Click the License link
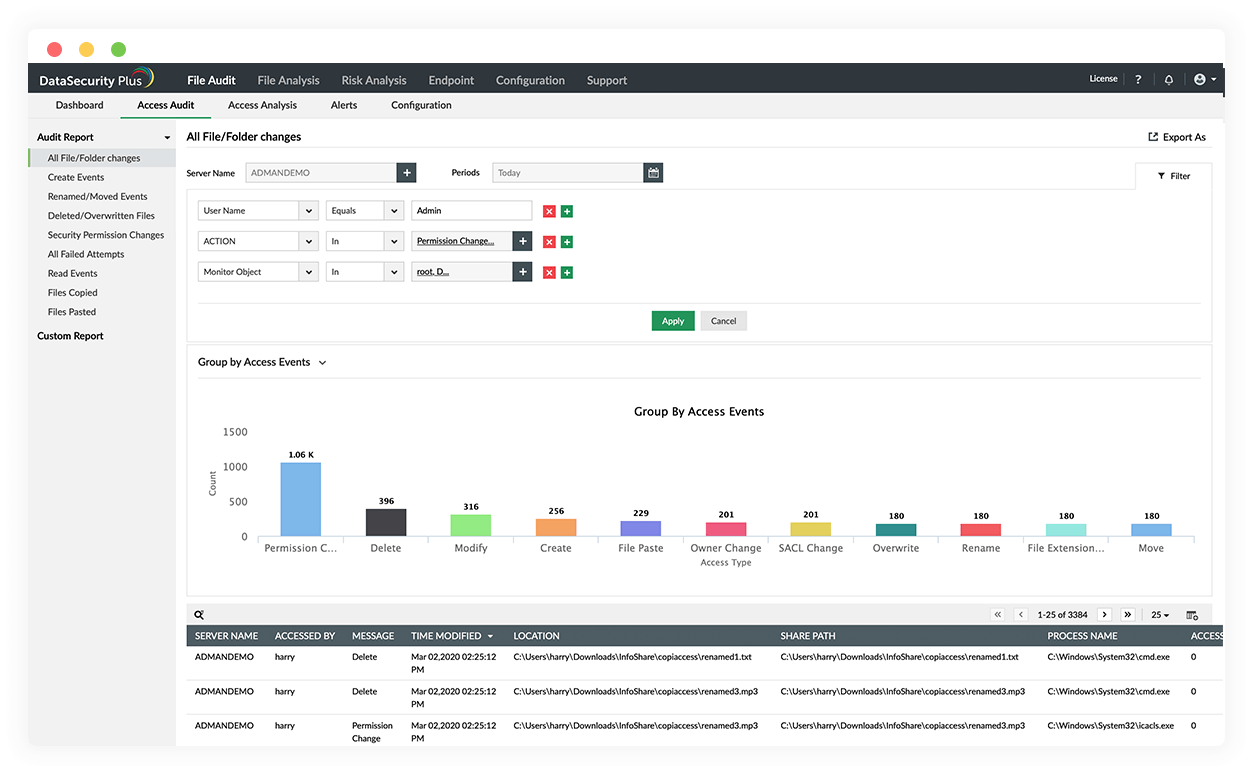This screenshot has height=766, width=1254. (x=1103, y=79)
